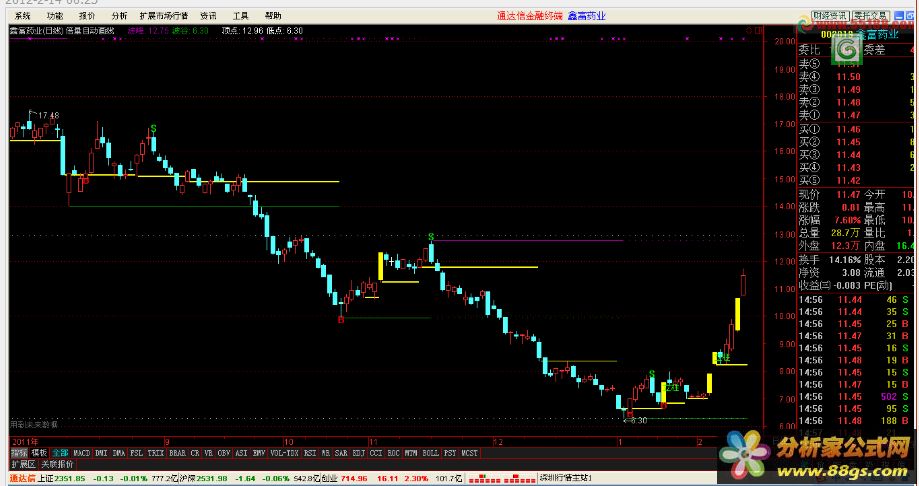The width and height of the screenshot is (919, 486).
Task: Switch to the 指标 tab
Action: (x=19, y=453)
